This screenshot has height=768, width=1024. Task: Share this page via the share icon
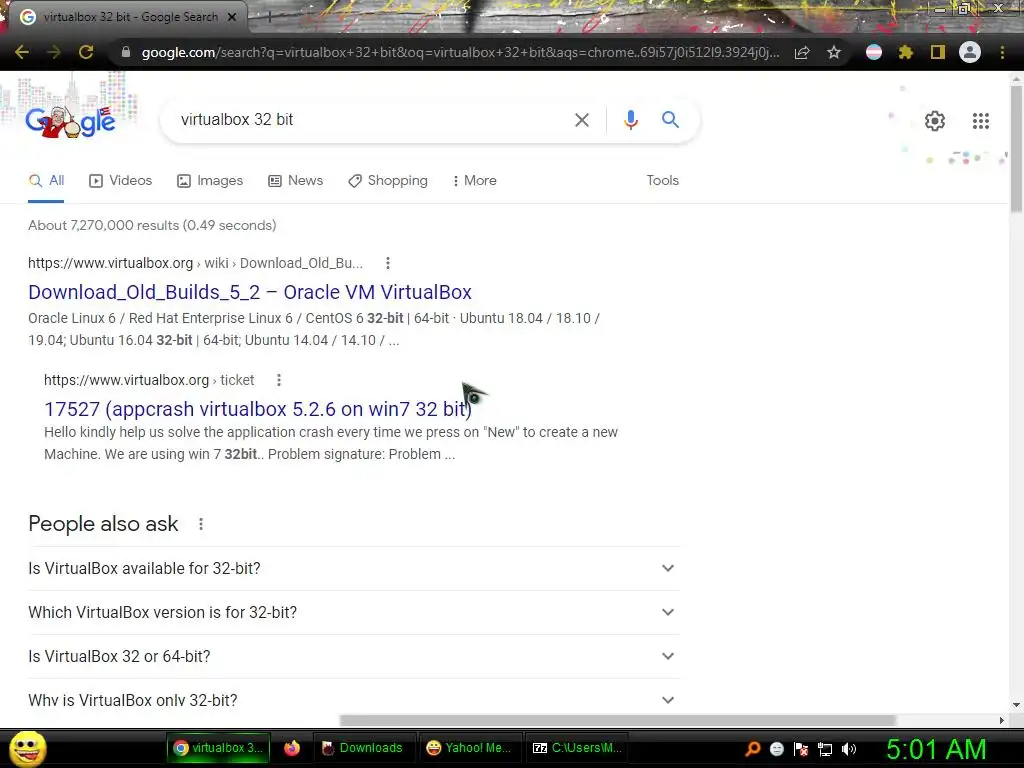click(x=802, y=52)
